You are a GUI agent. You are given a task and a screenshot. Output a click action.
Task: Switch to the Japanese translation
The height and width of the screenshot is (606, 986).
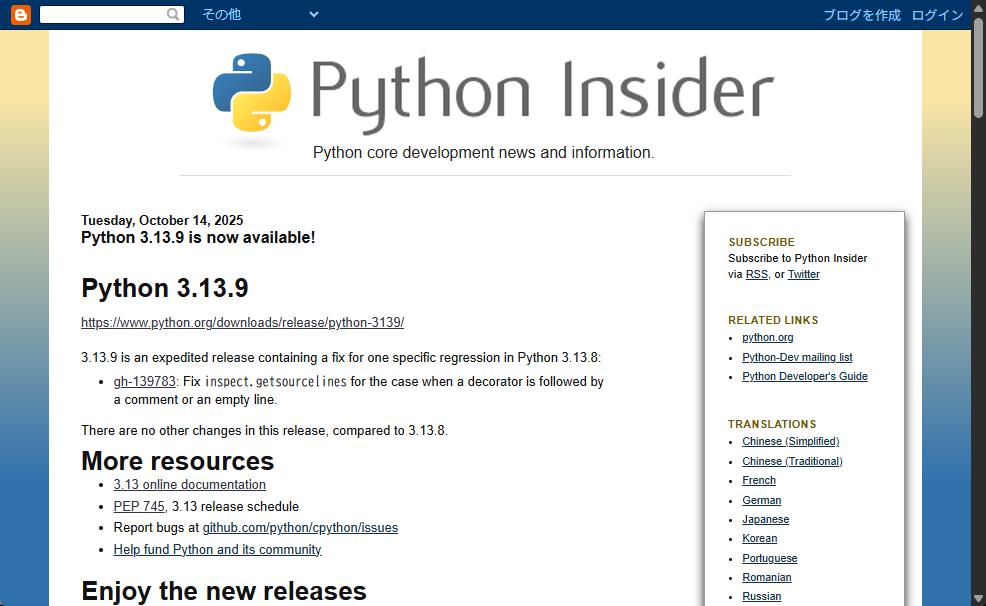[x=765, y=519]
